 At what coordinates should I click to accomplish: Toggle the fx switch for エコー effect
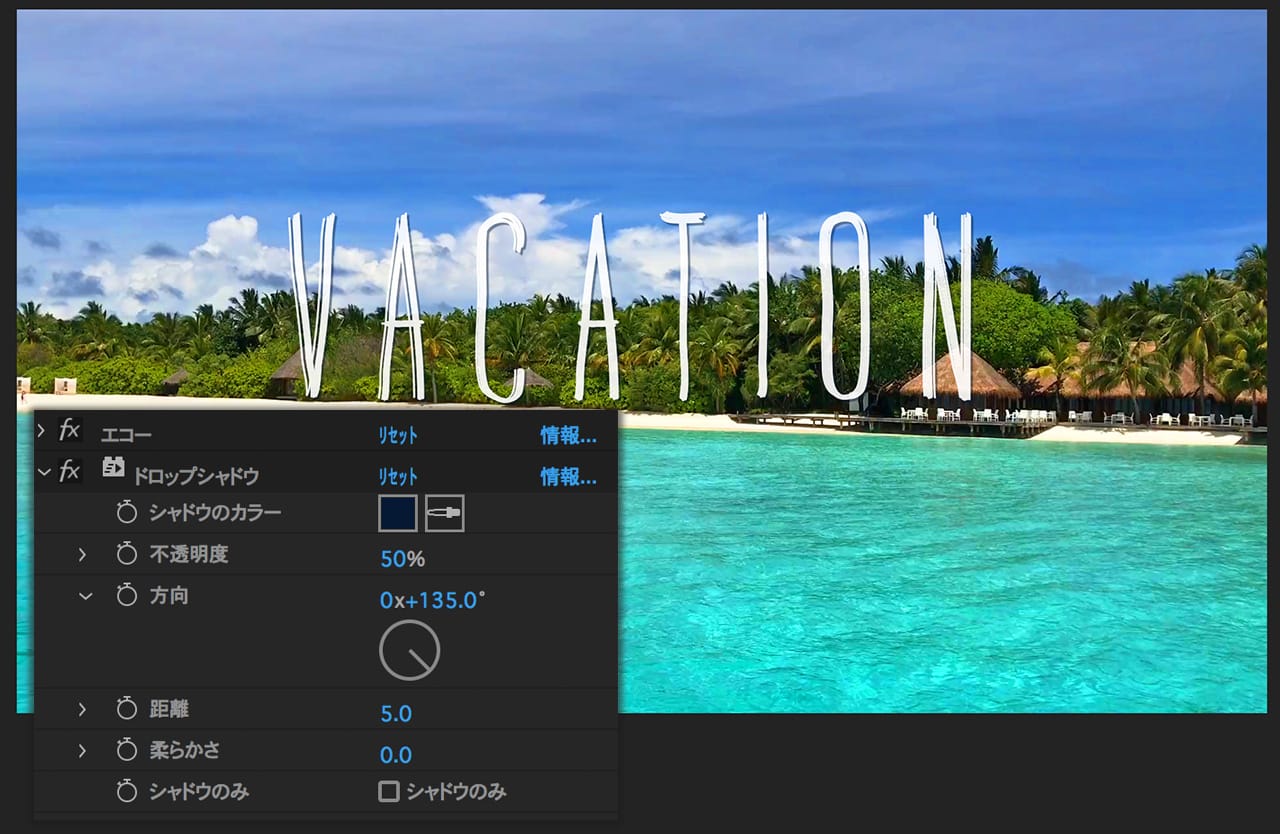tap(69, 431)
